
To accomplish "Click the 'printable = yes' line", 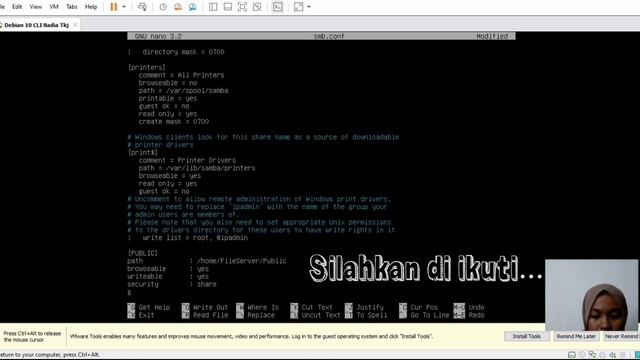I will pyautogui.click(x=168, y=98).
